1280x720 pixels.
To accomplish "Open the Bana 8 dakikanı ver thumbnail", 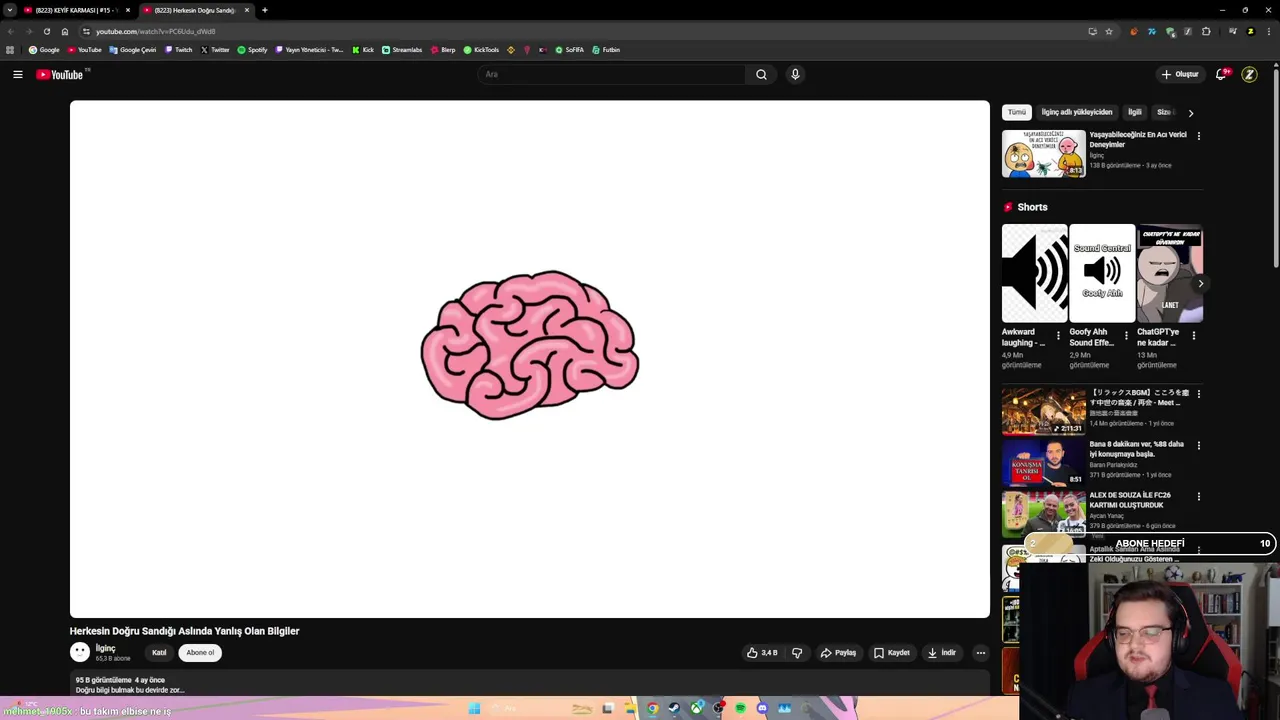I will click(1044, 463).
